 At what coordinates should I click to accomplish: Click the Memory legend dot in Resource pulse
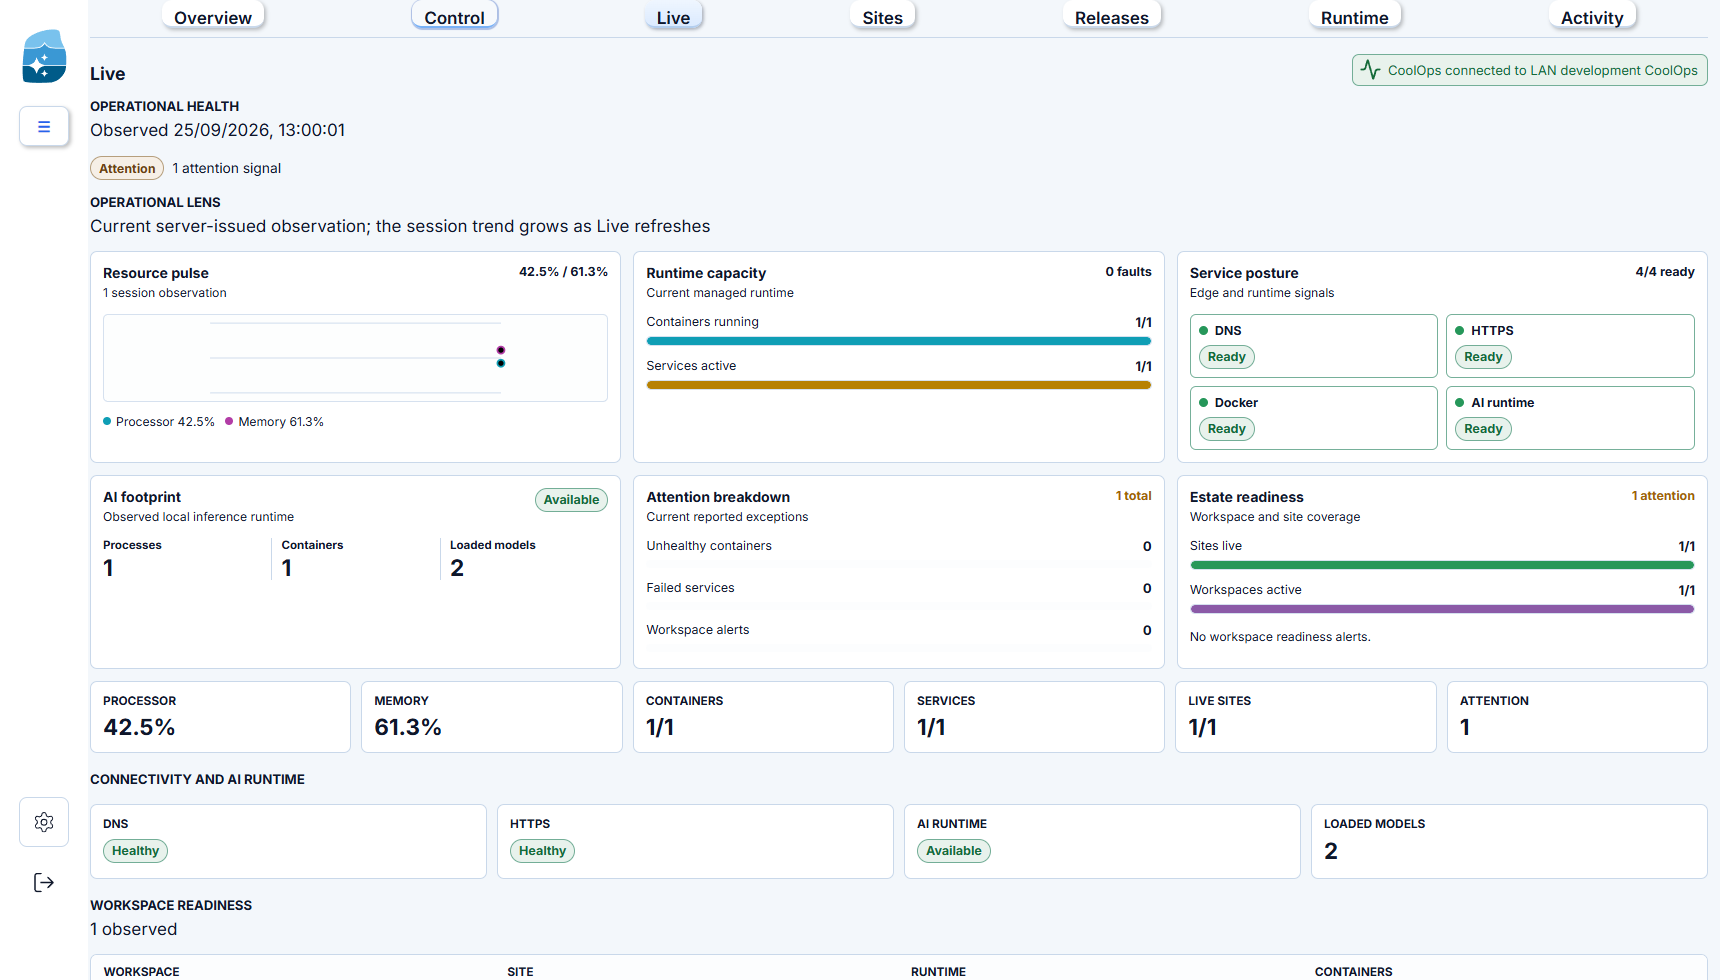(229, 421)
